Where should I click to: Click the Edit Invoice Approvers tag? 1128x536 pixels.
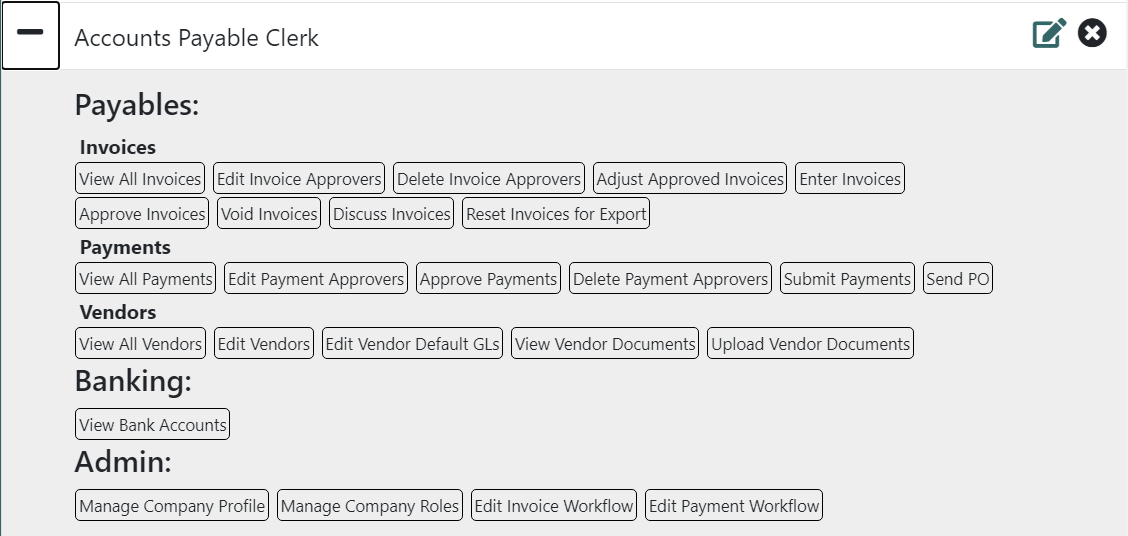(x=299, y=178)
